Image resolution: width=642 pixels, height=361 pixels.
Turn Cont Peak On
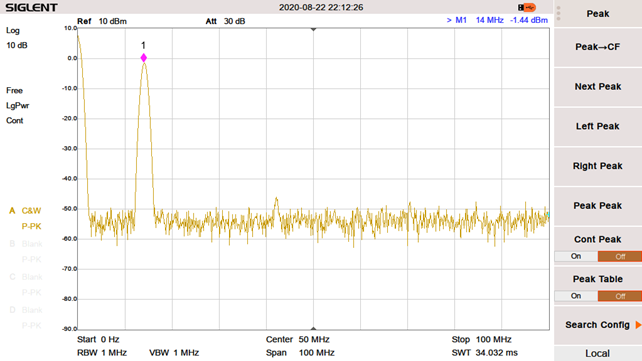tap(576, 256)
